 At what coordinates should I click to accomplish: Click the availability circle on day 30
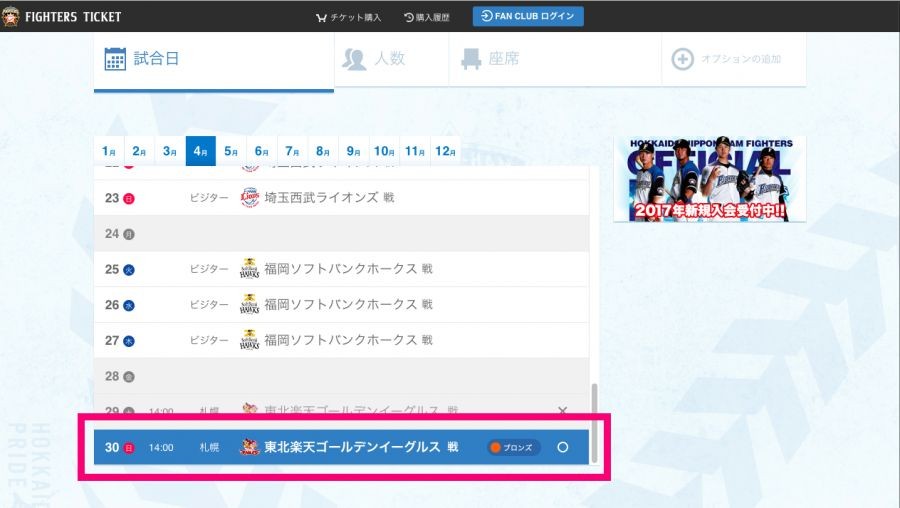pyautogui.click(x=563, y=447)
